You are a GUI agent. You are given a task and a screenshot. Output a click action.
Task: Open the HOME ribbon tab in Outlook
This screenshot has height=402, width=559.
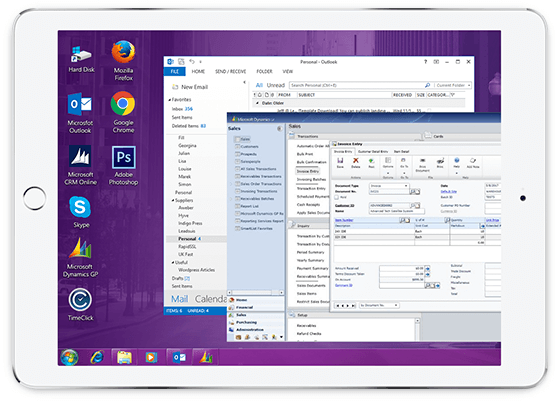(198, 72)
